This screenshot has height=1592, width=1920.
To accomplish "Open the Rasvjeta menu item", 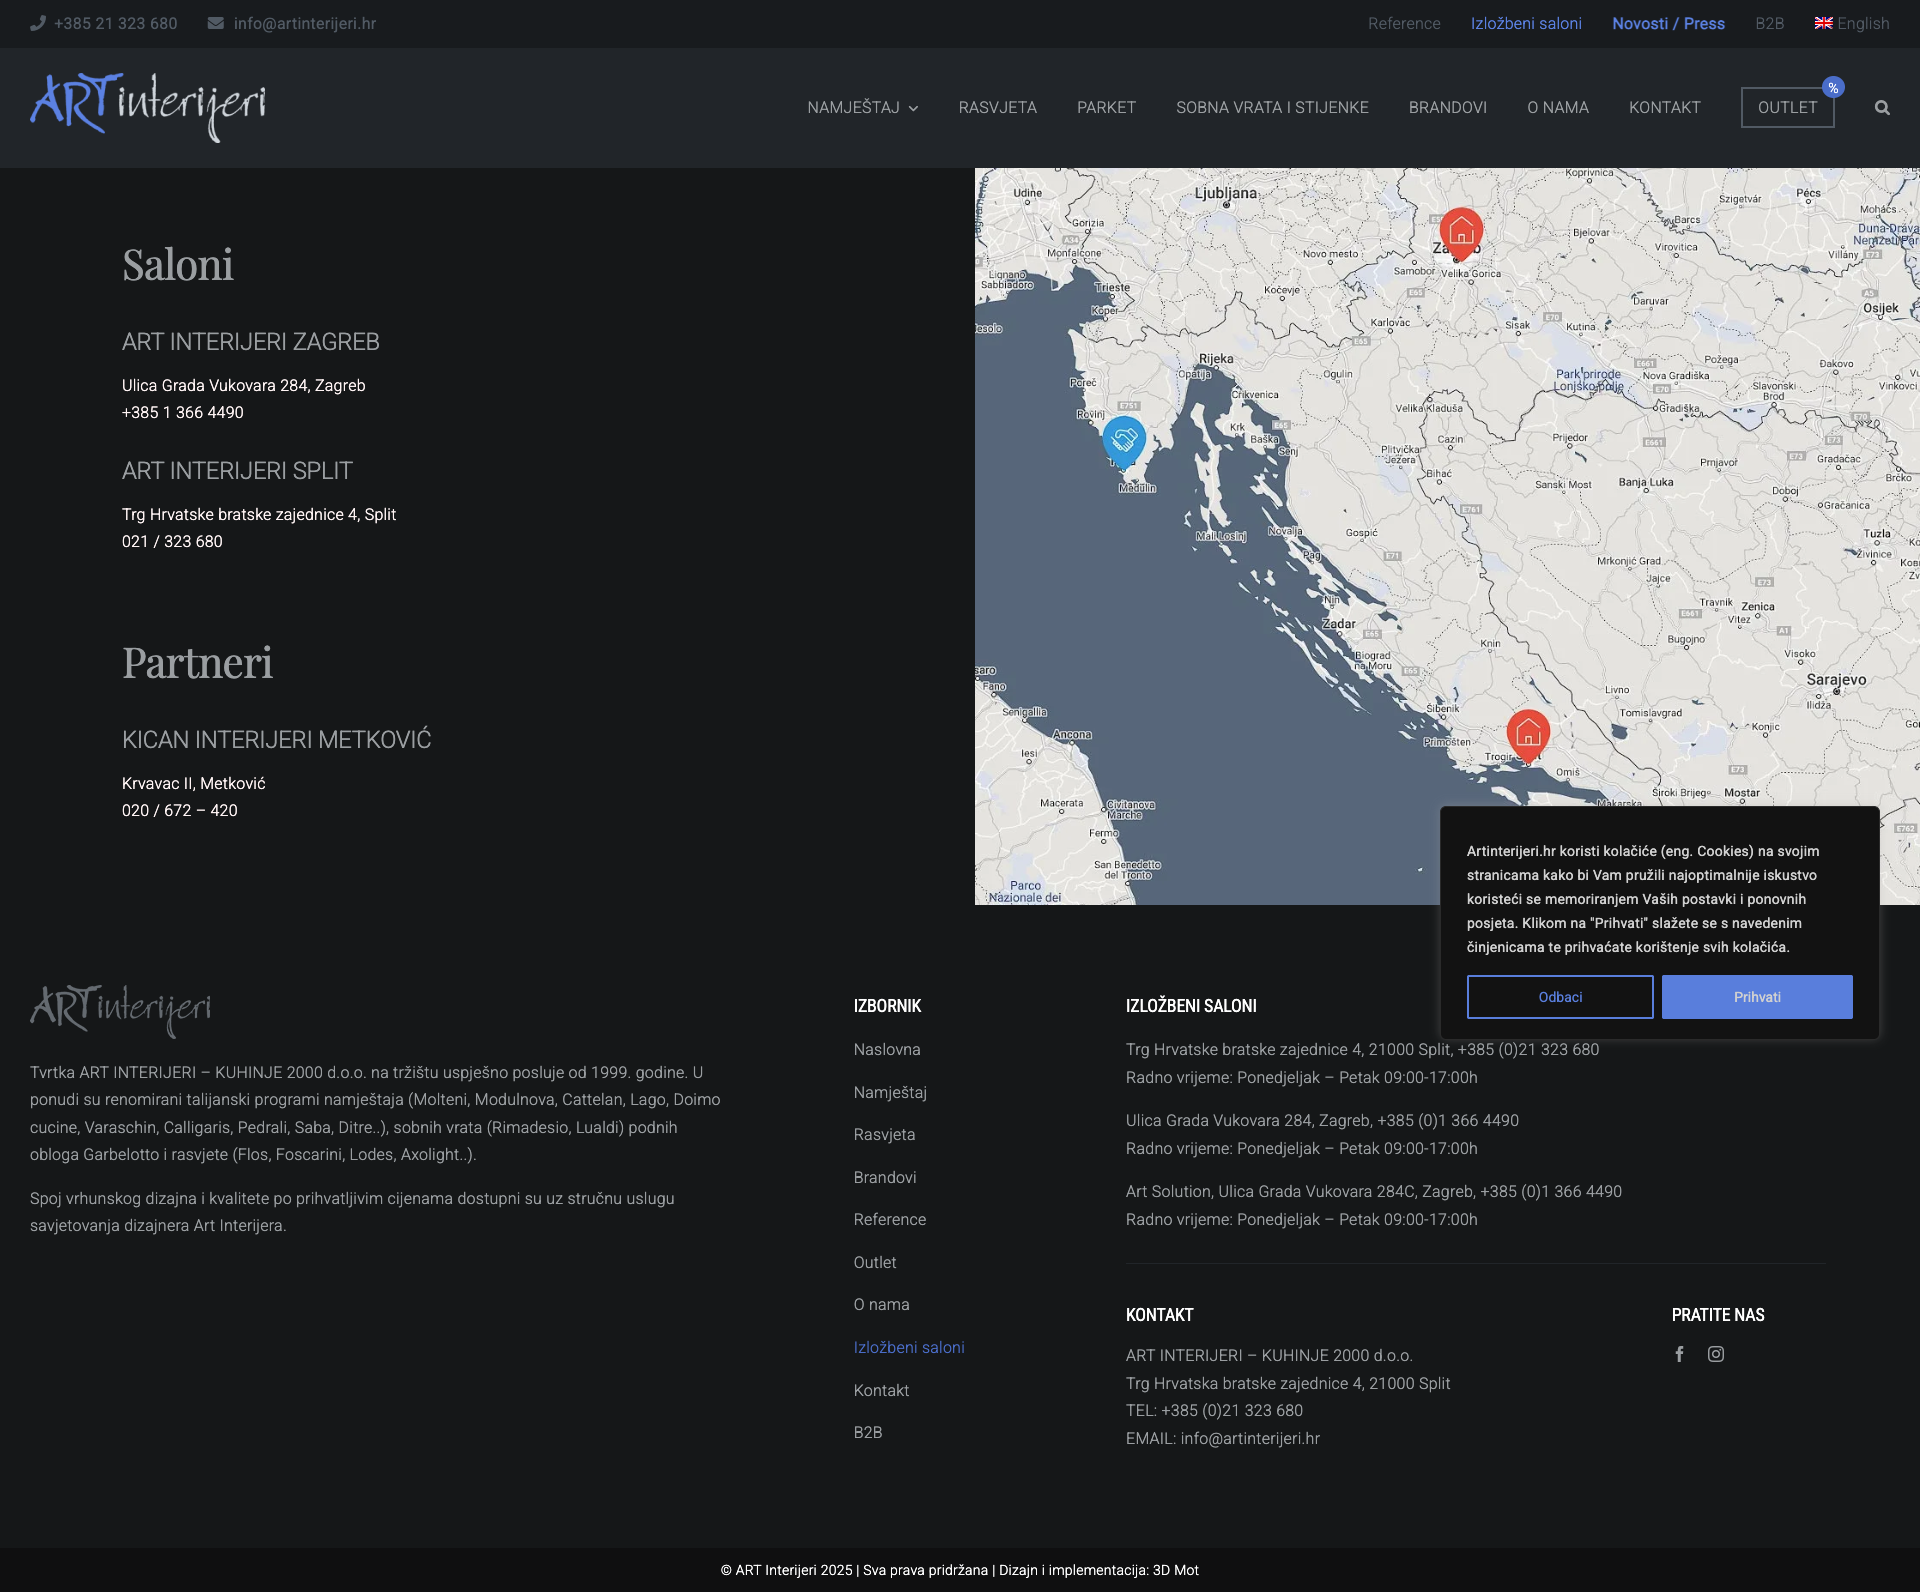I will (x=997, y=107).
